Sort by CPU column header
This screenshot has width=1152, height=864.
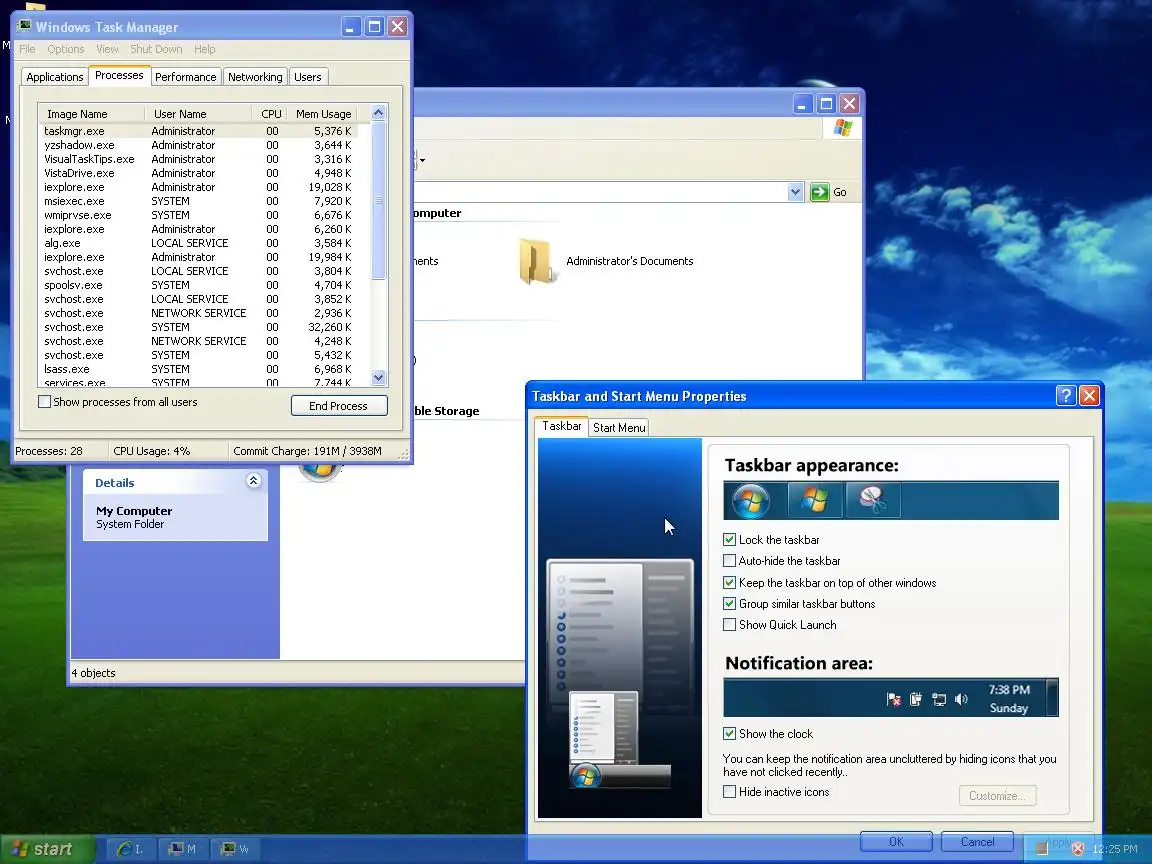pyautogui.click(x=268, y=114)
